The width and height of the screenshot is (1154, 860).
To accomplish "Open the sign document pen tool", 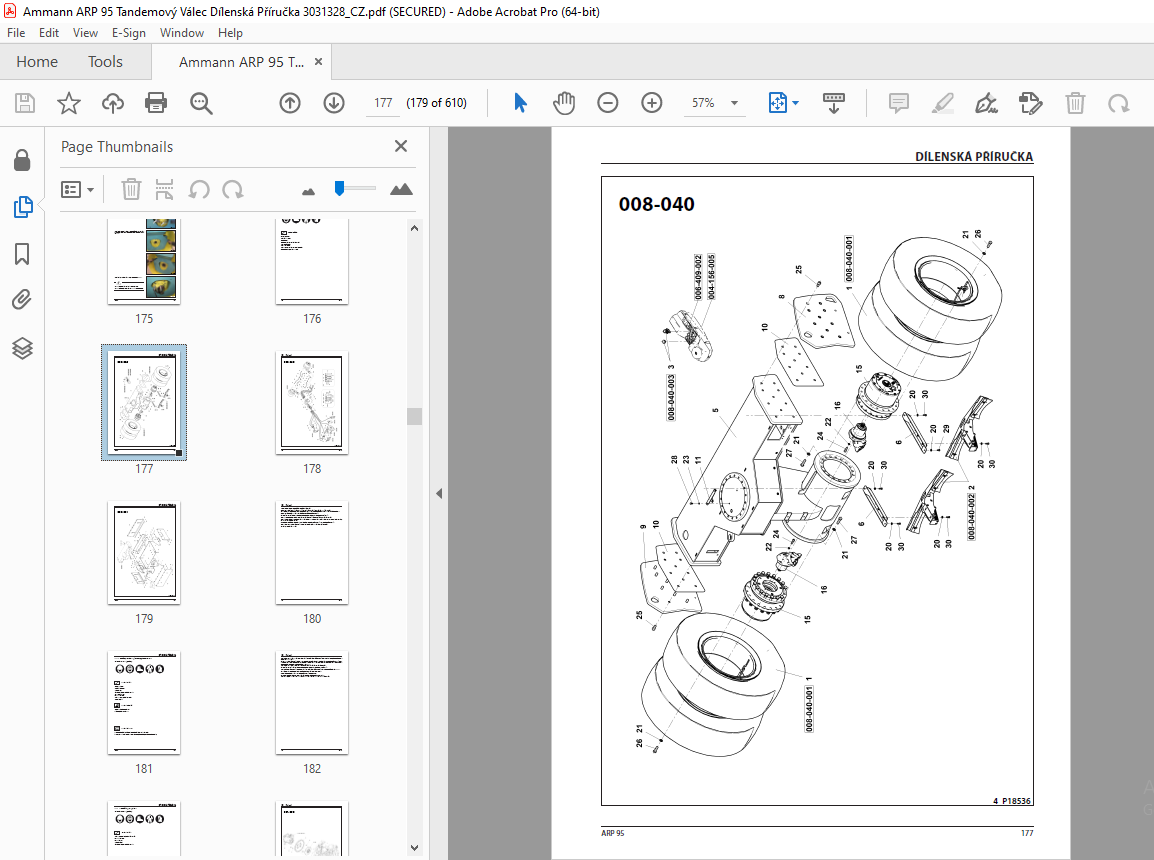I will pyautogui.click(x=986, y=103).
